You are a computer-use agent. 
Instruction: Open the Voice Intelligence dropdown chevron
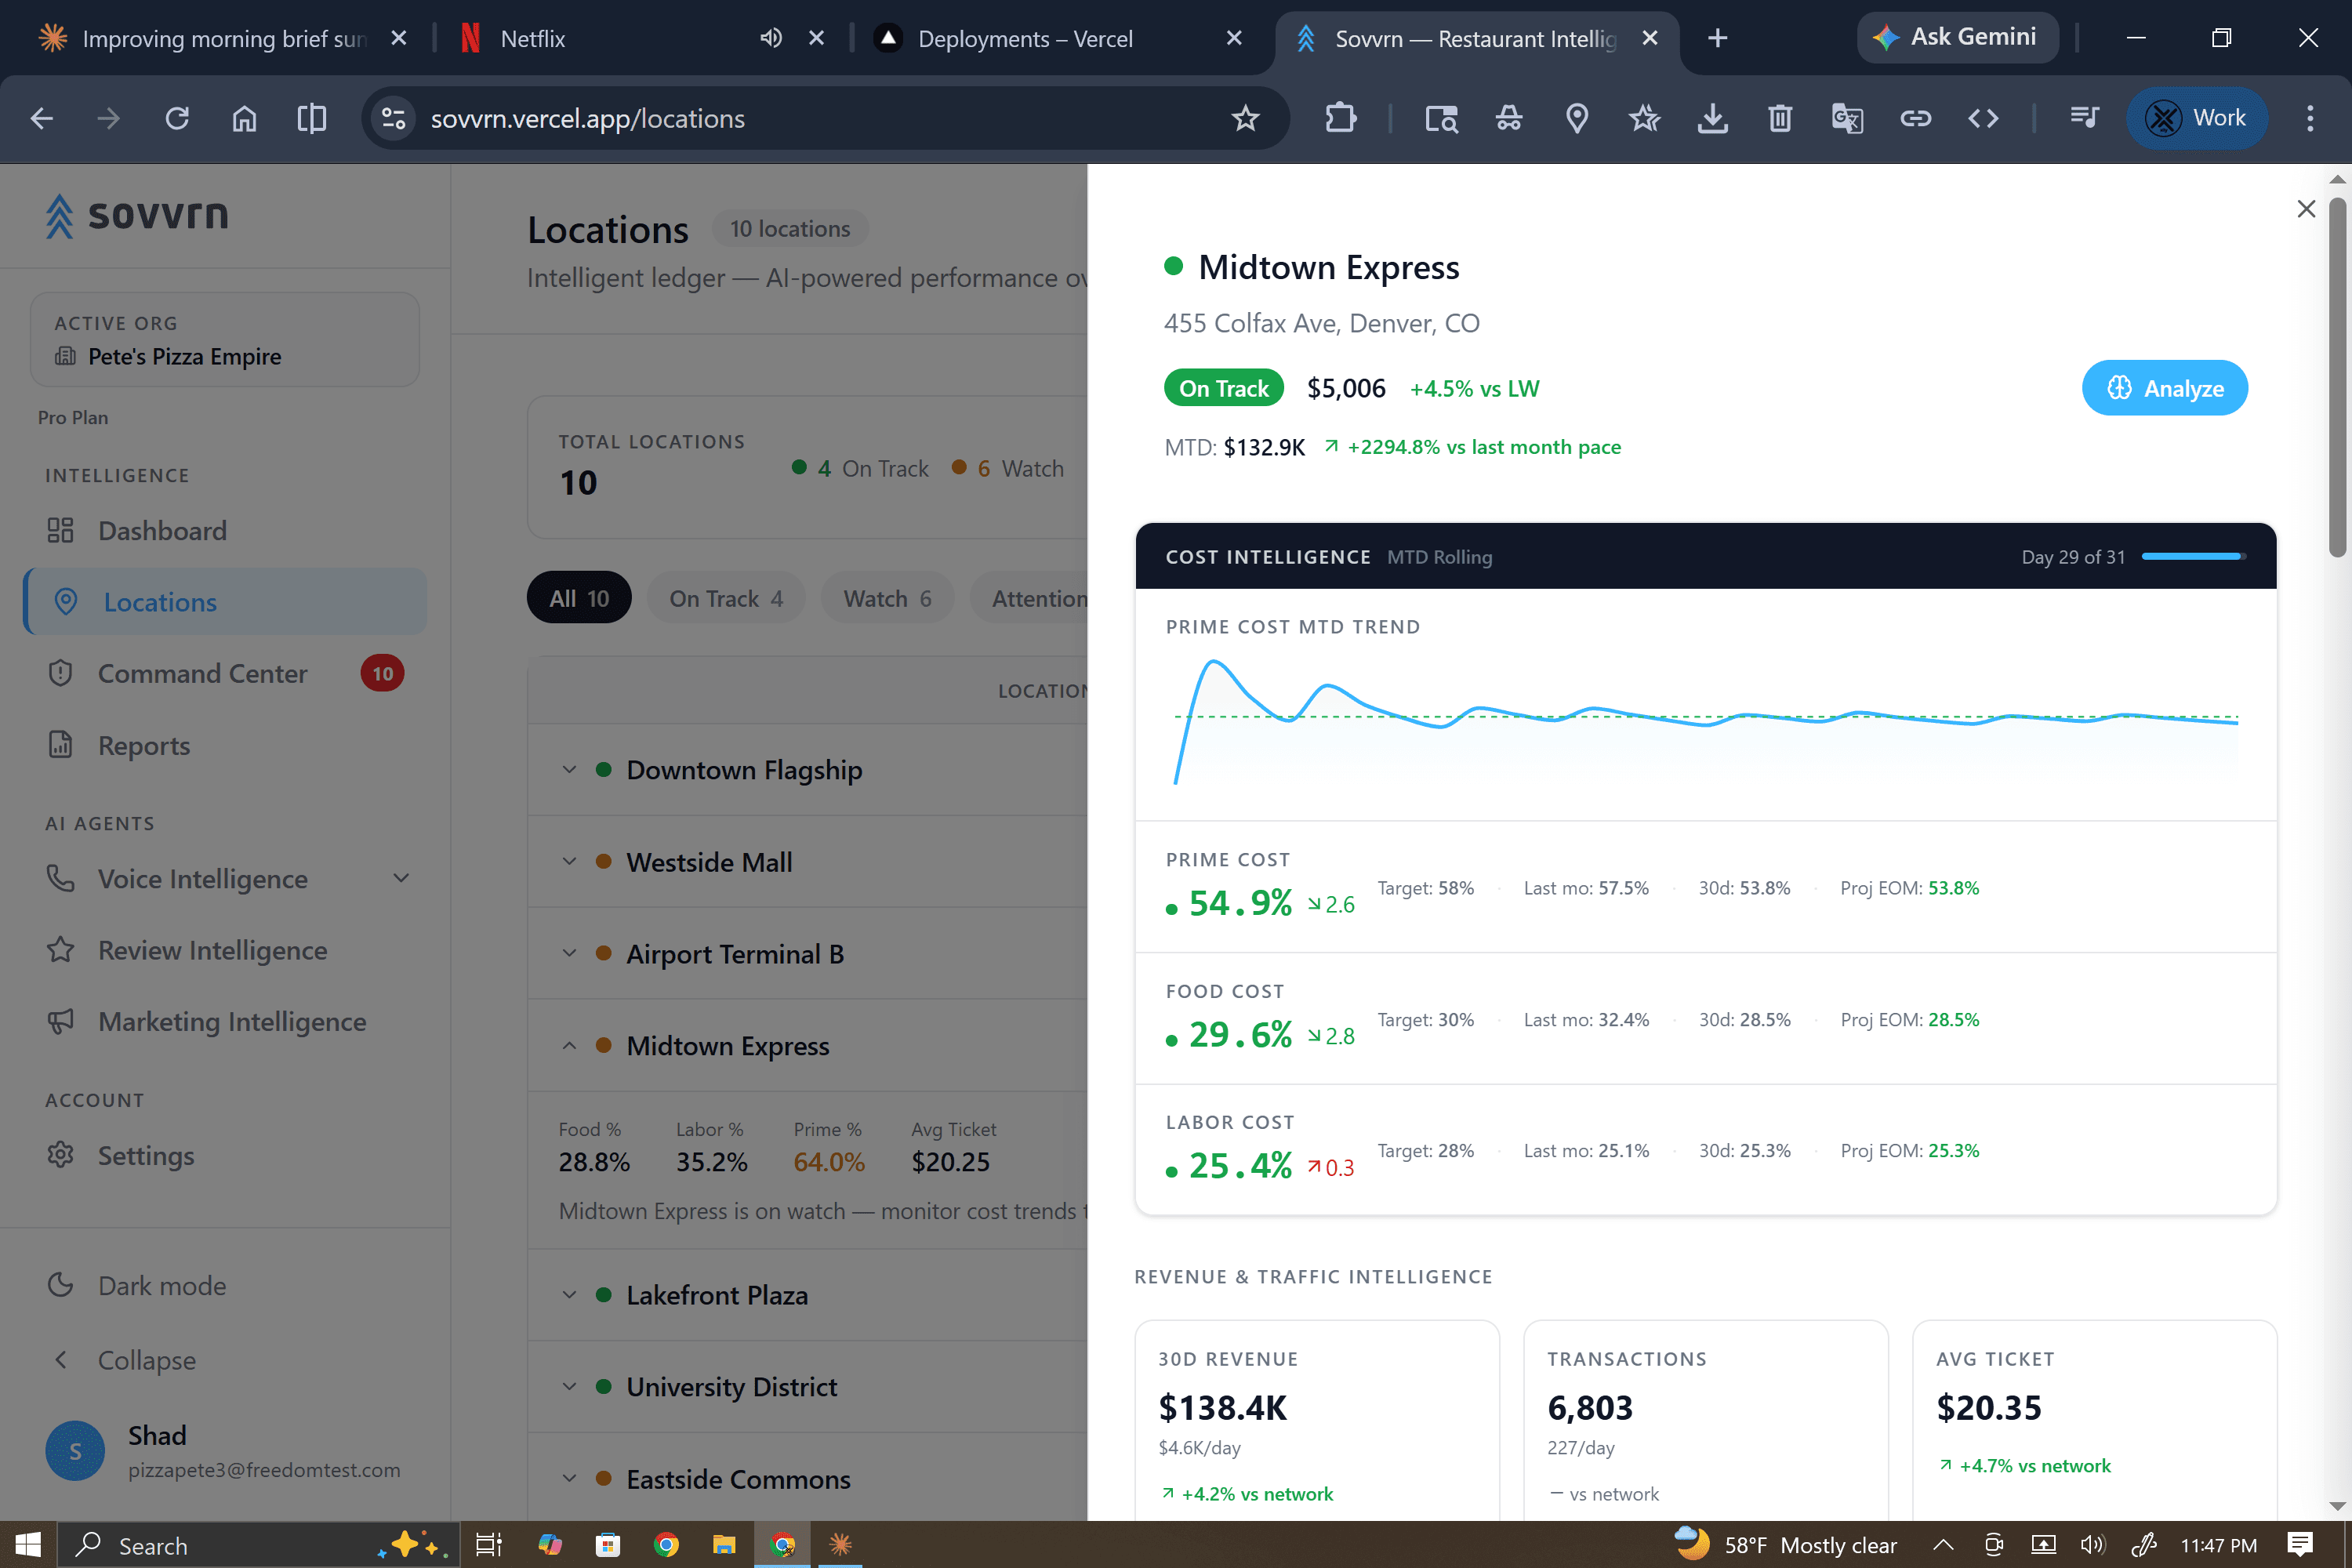click(x=401, y=878)
